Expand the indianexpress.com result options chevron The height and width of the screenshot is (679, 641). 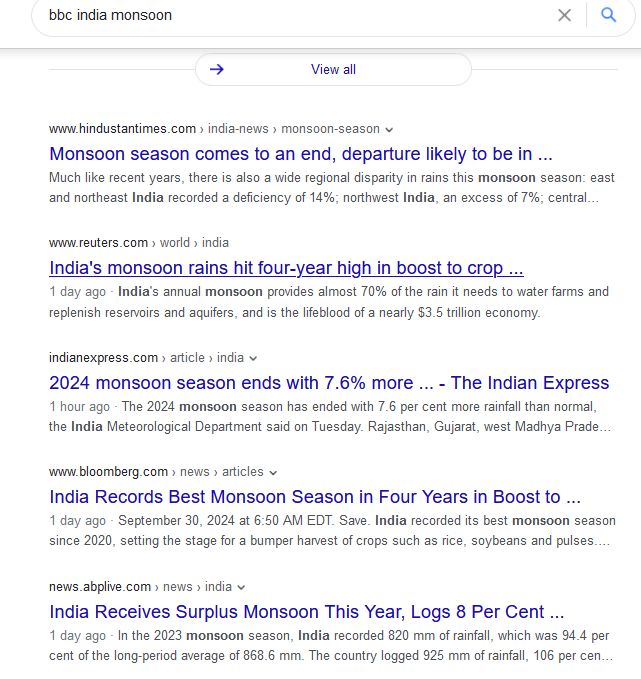coord(253,359)
